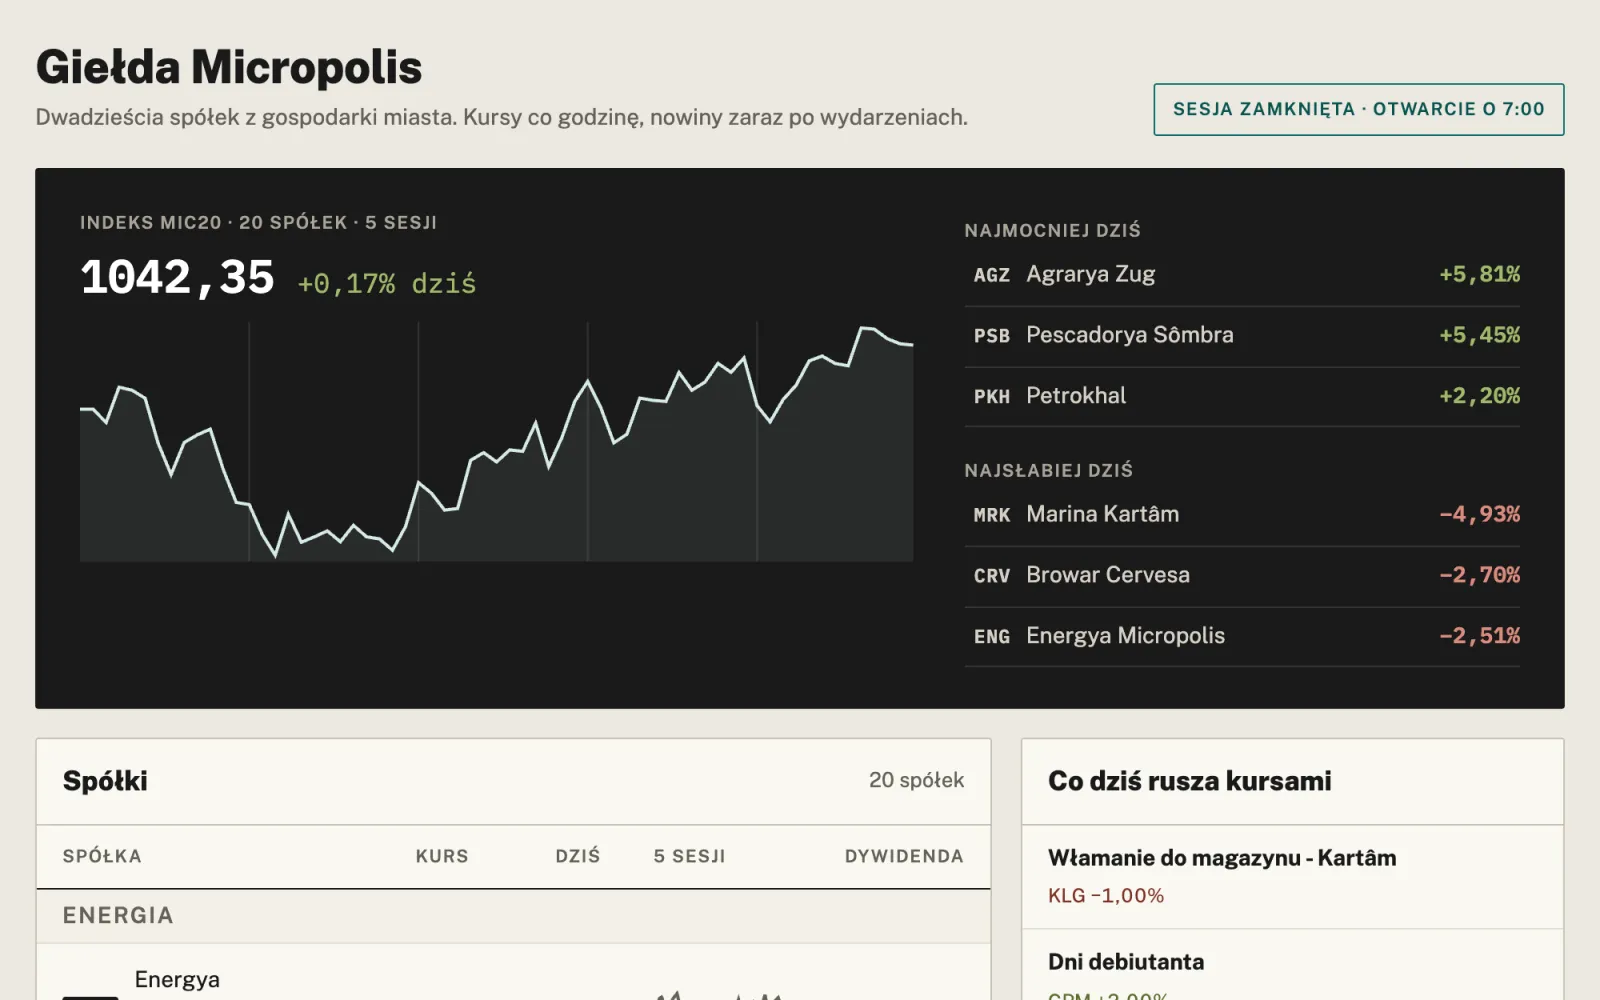Open Energya Micropolis in weakest list
The height and width of the screenshot is (1000, 1600).
(1242, 637)
